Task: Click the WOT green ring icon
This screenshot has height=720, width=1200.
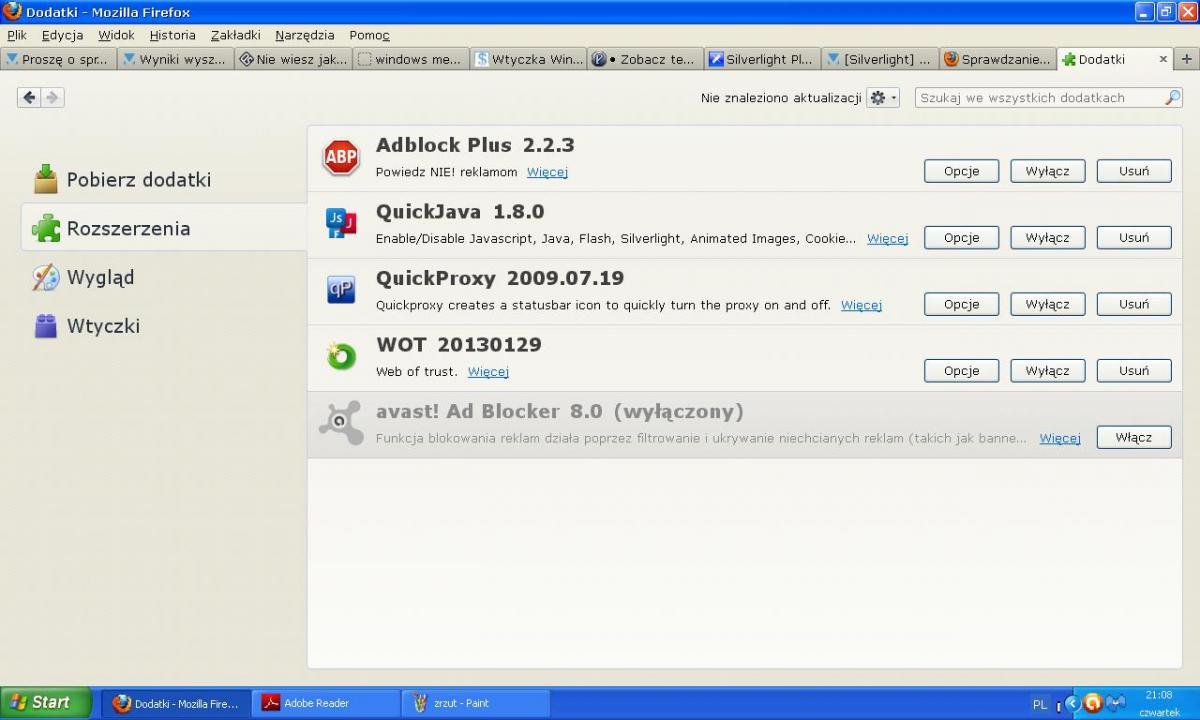Action: [x=341, y=356]
